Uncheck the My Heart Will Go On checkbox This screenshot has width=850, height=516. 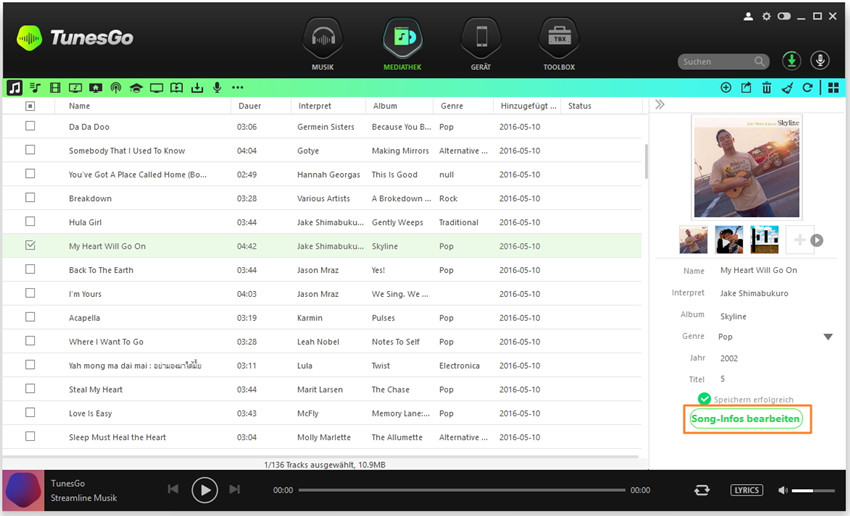[30, 245]
